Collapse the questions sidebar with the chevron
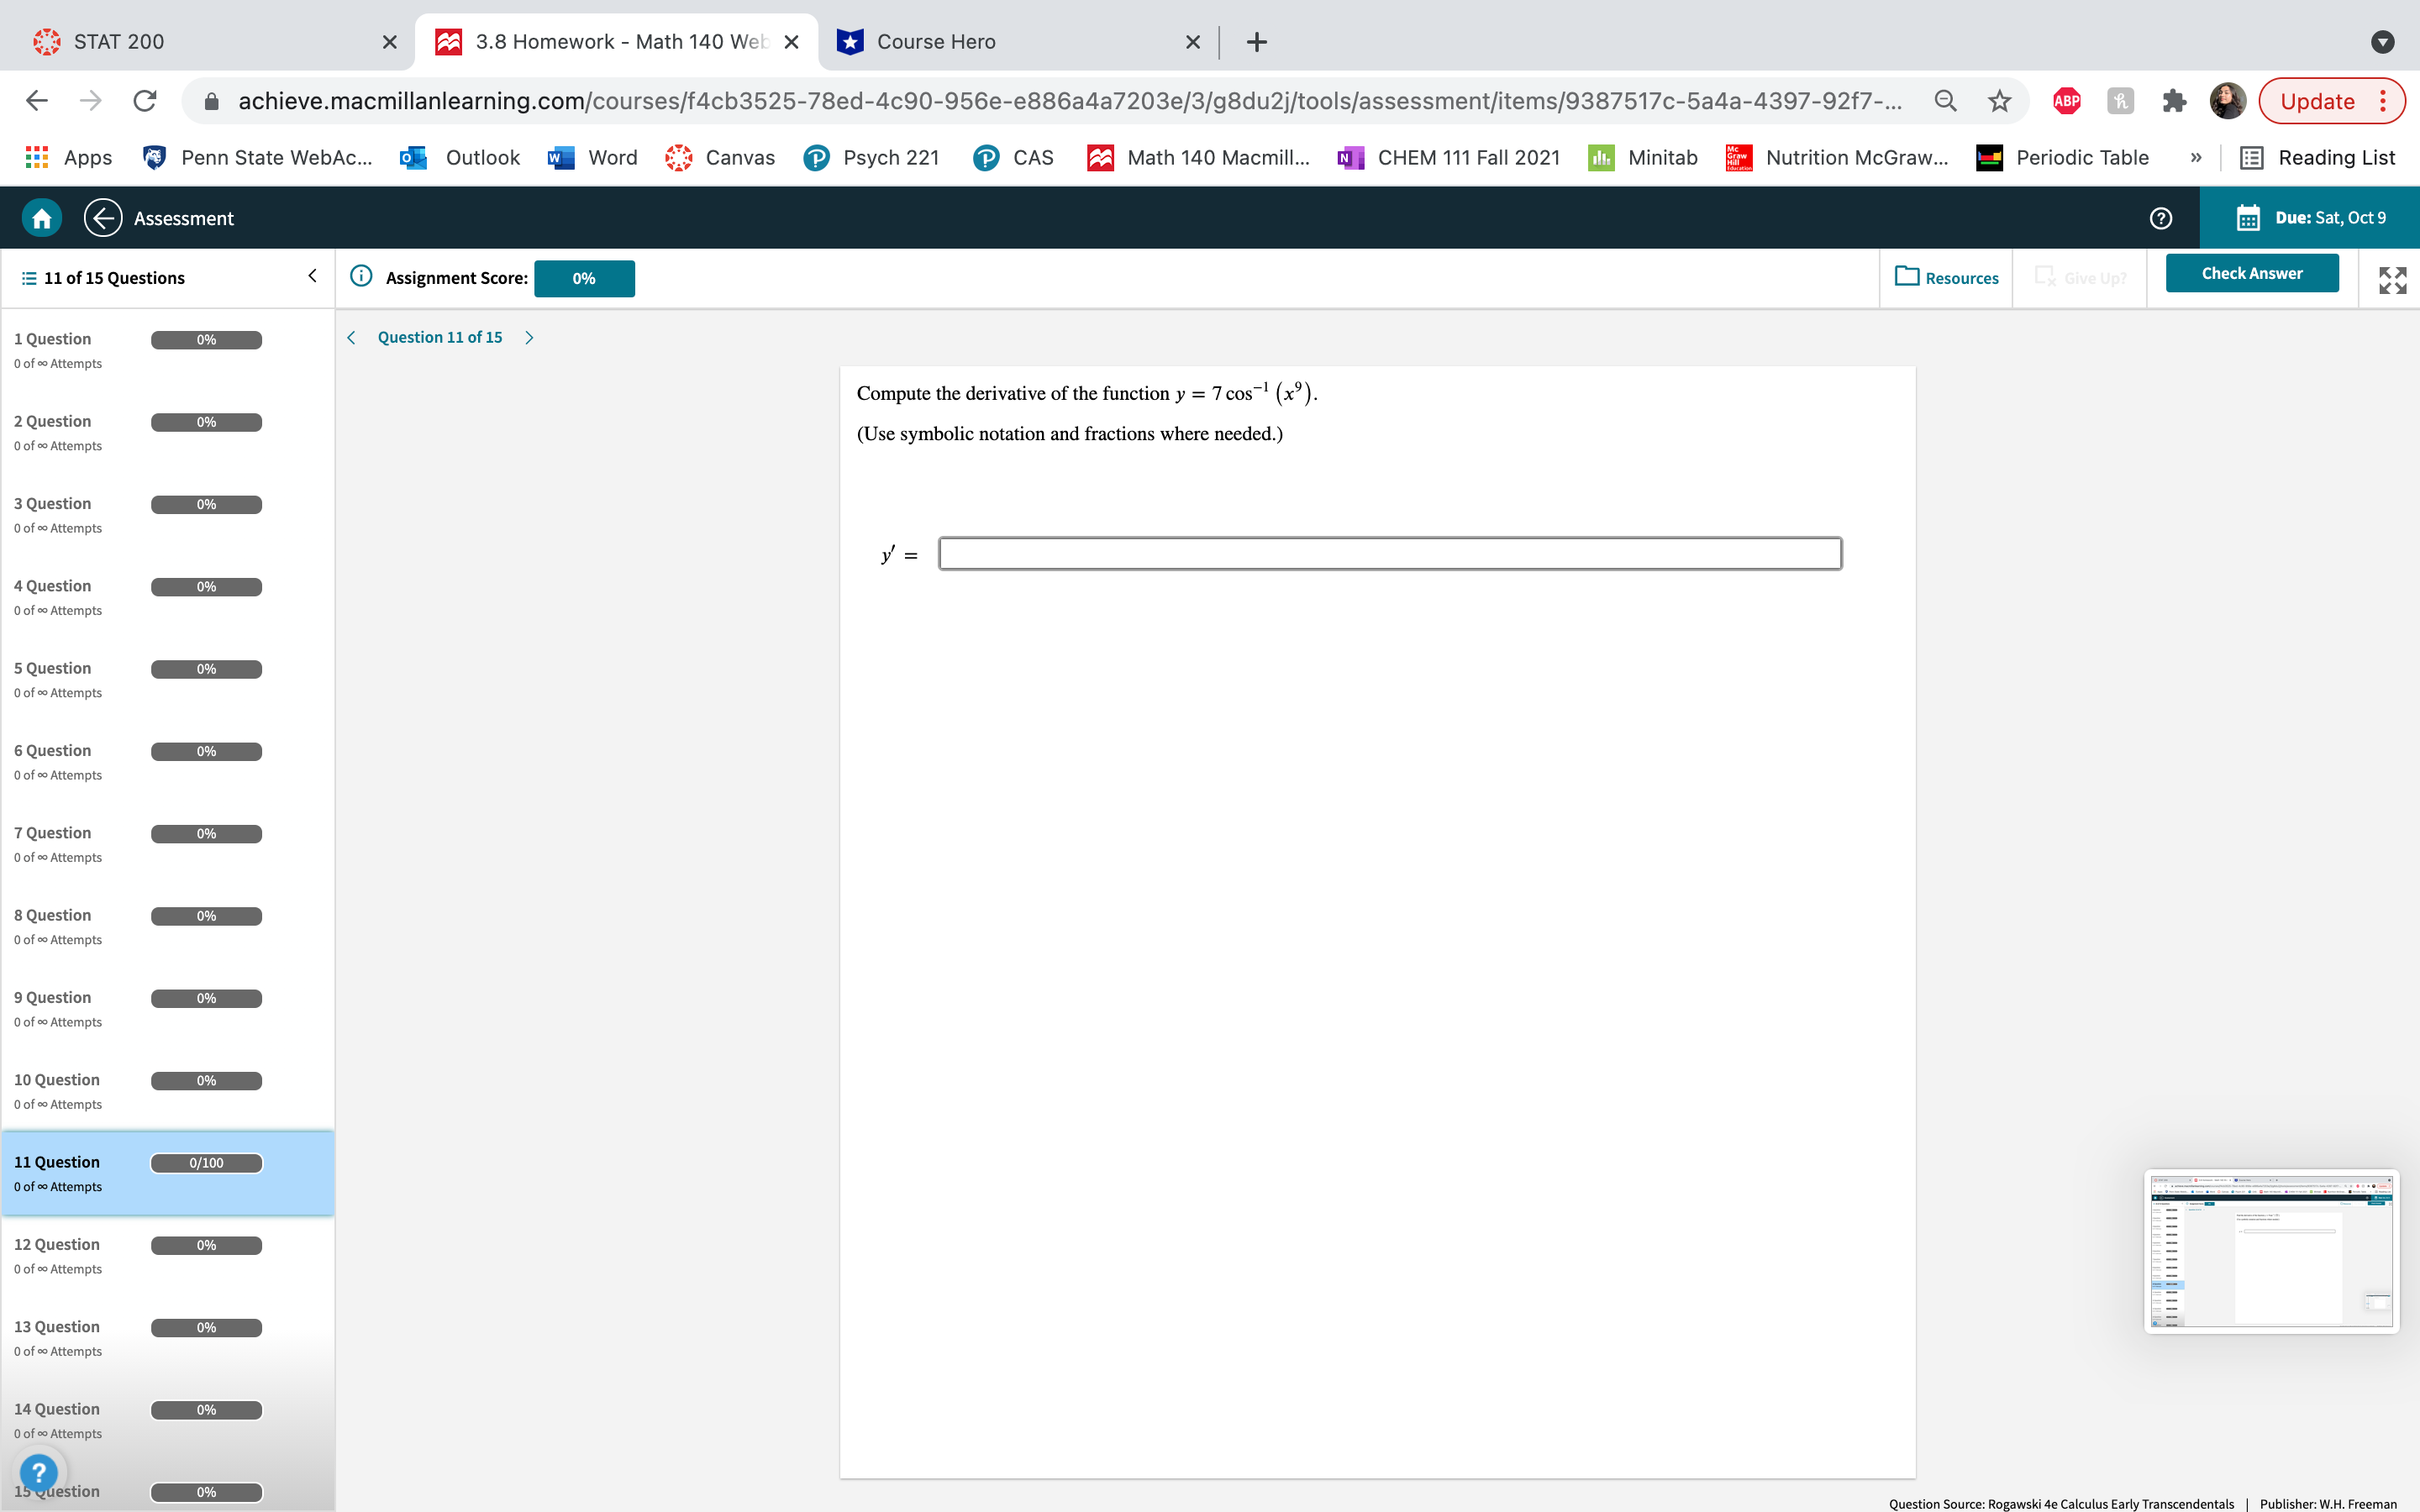 (x=311, y=276)
